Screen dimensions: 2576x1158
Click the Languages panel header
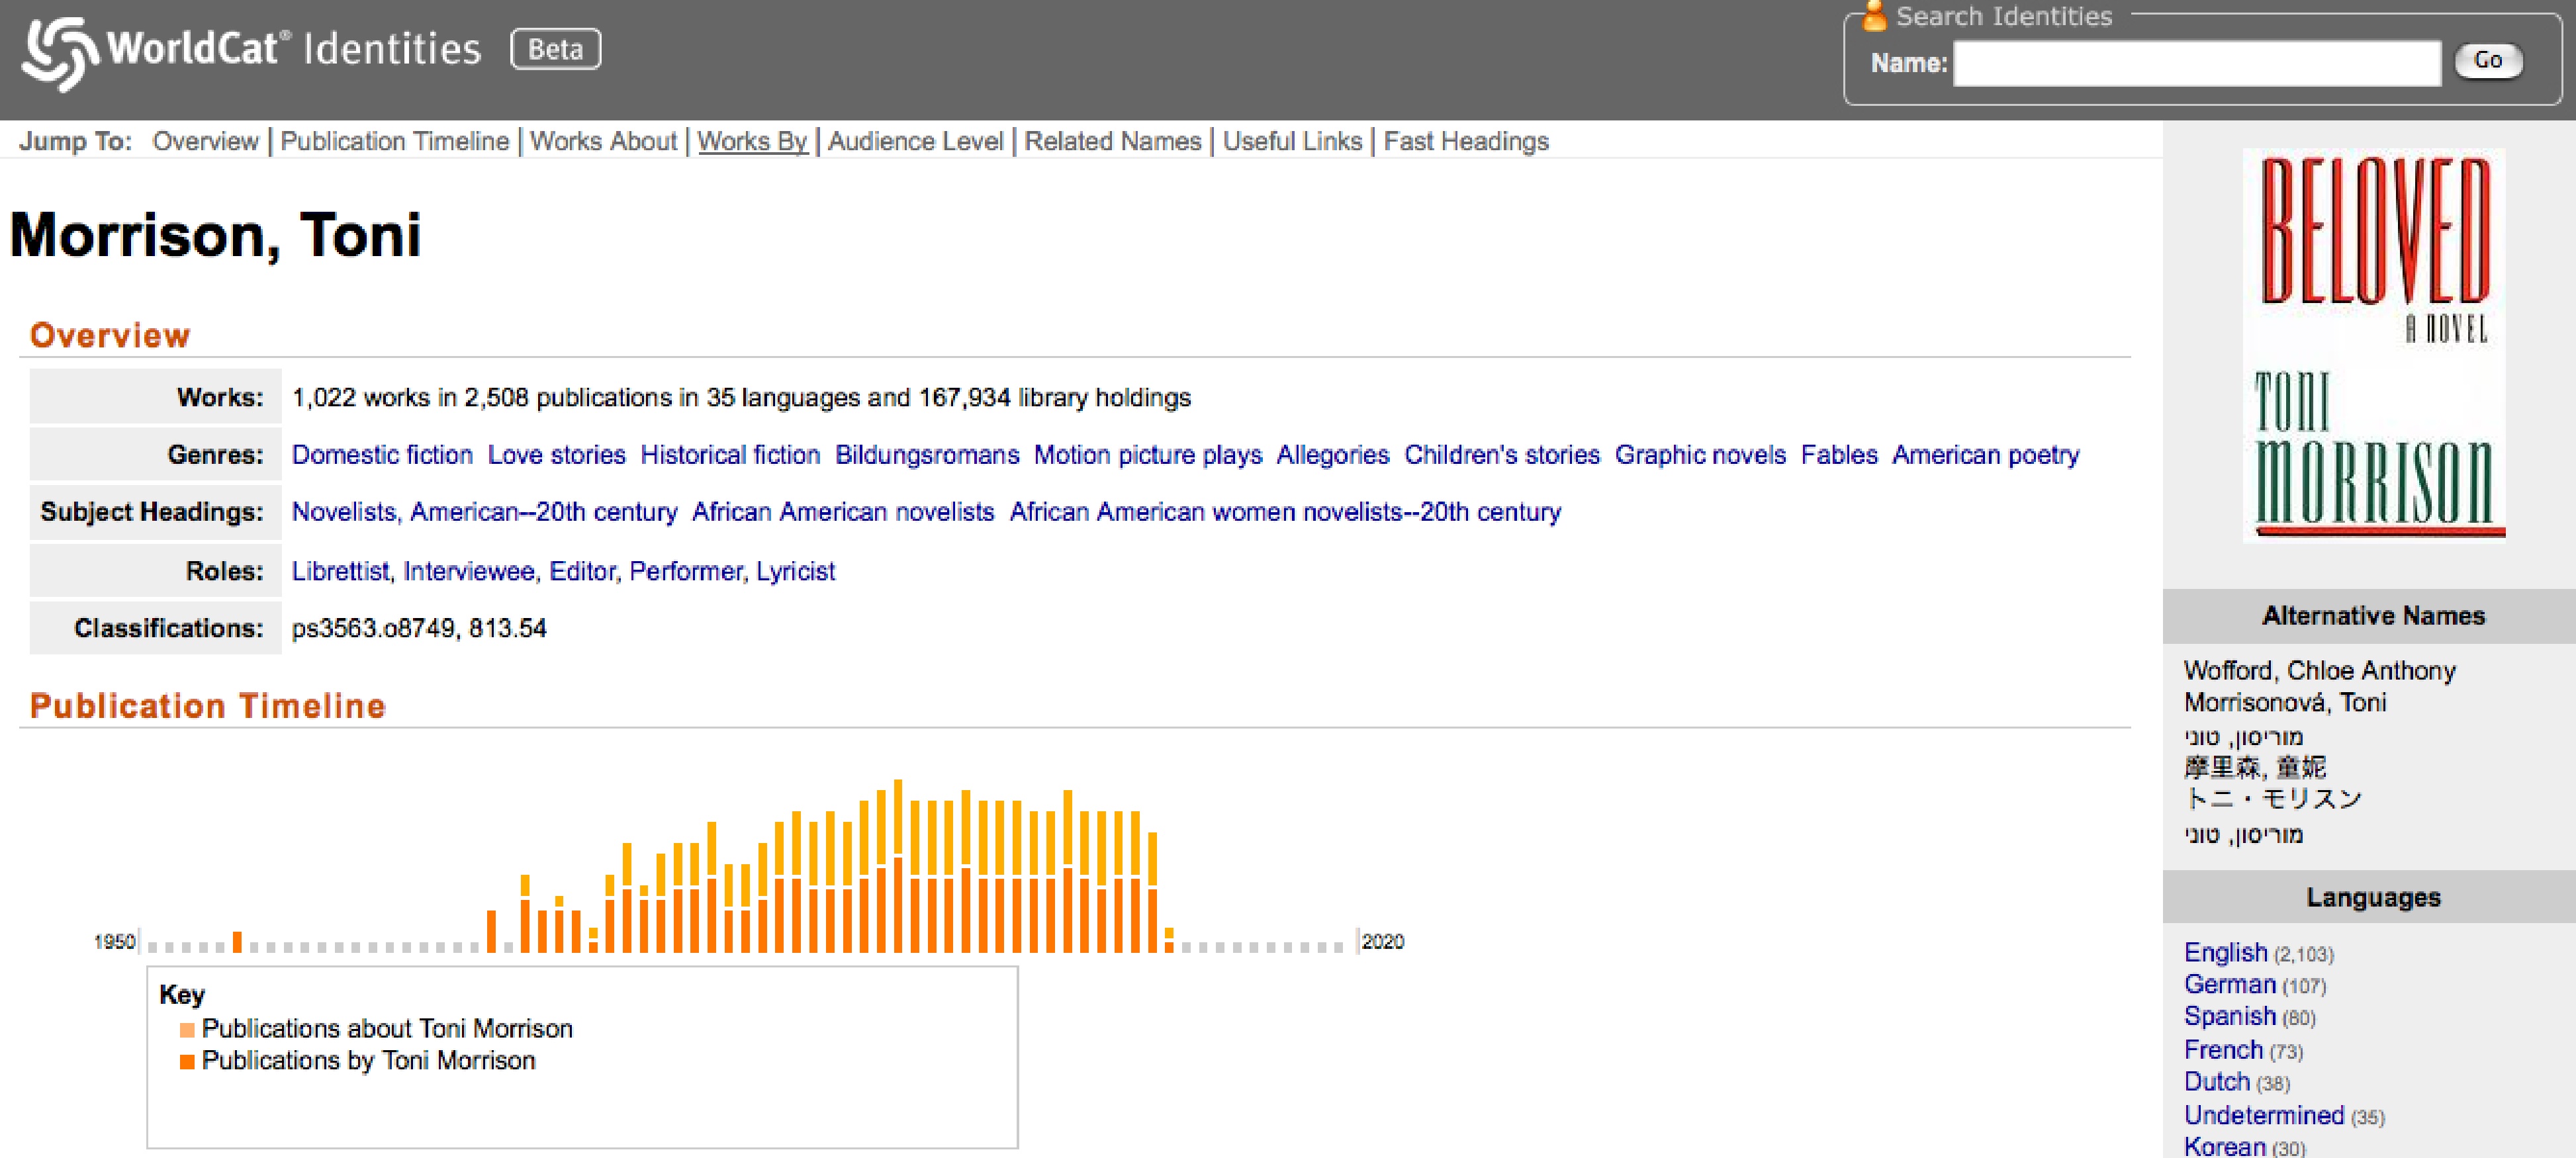[x=2370, y=897]
